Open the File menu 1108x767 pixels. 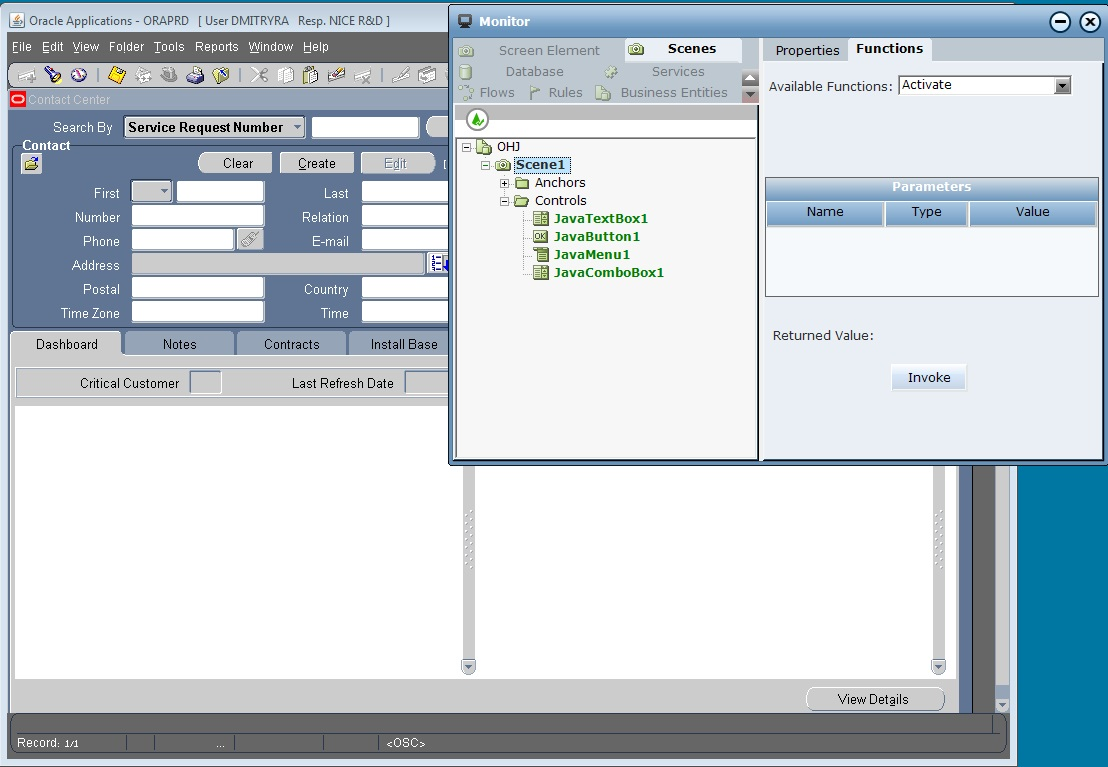tap(22, 47)
